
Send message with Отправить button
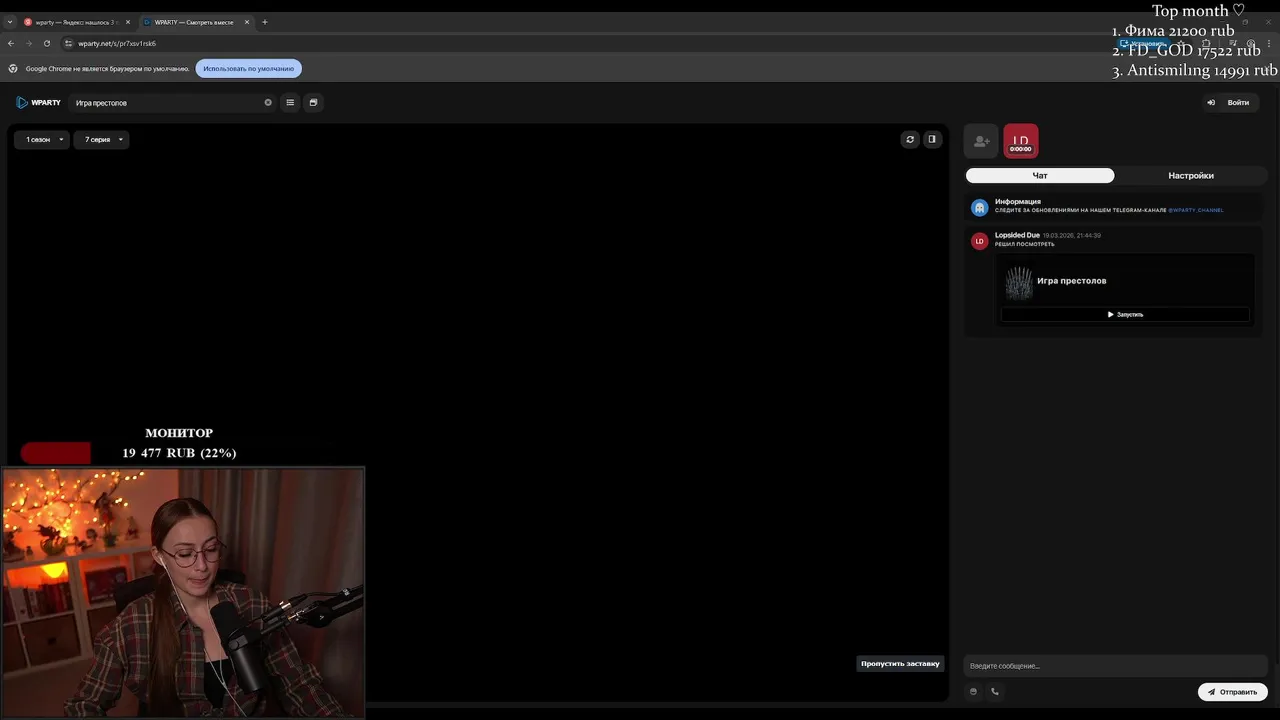point(1233,691)
